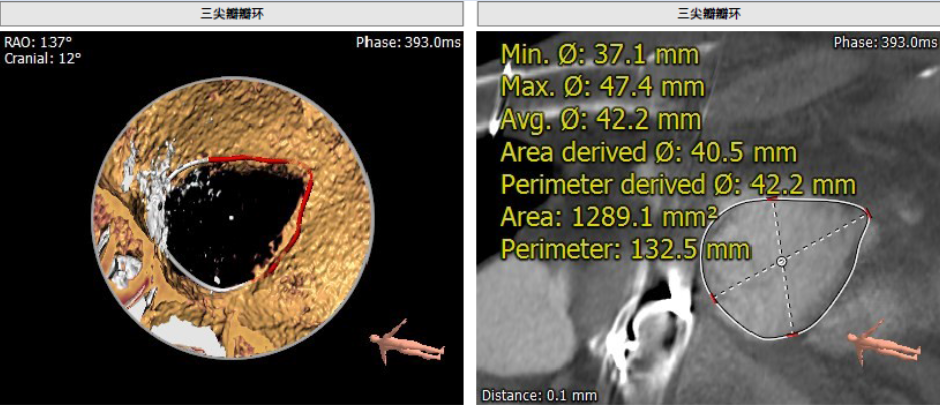
Task: Select the bottom red marker on the contour
Action: coord(791,335)
